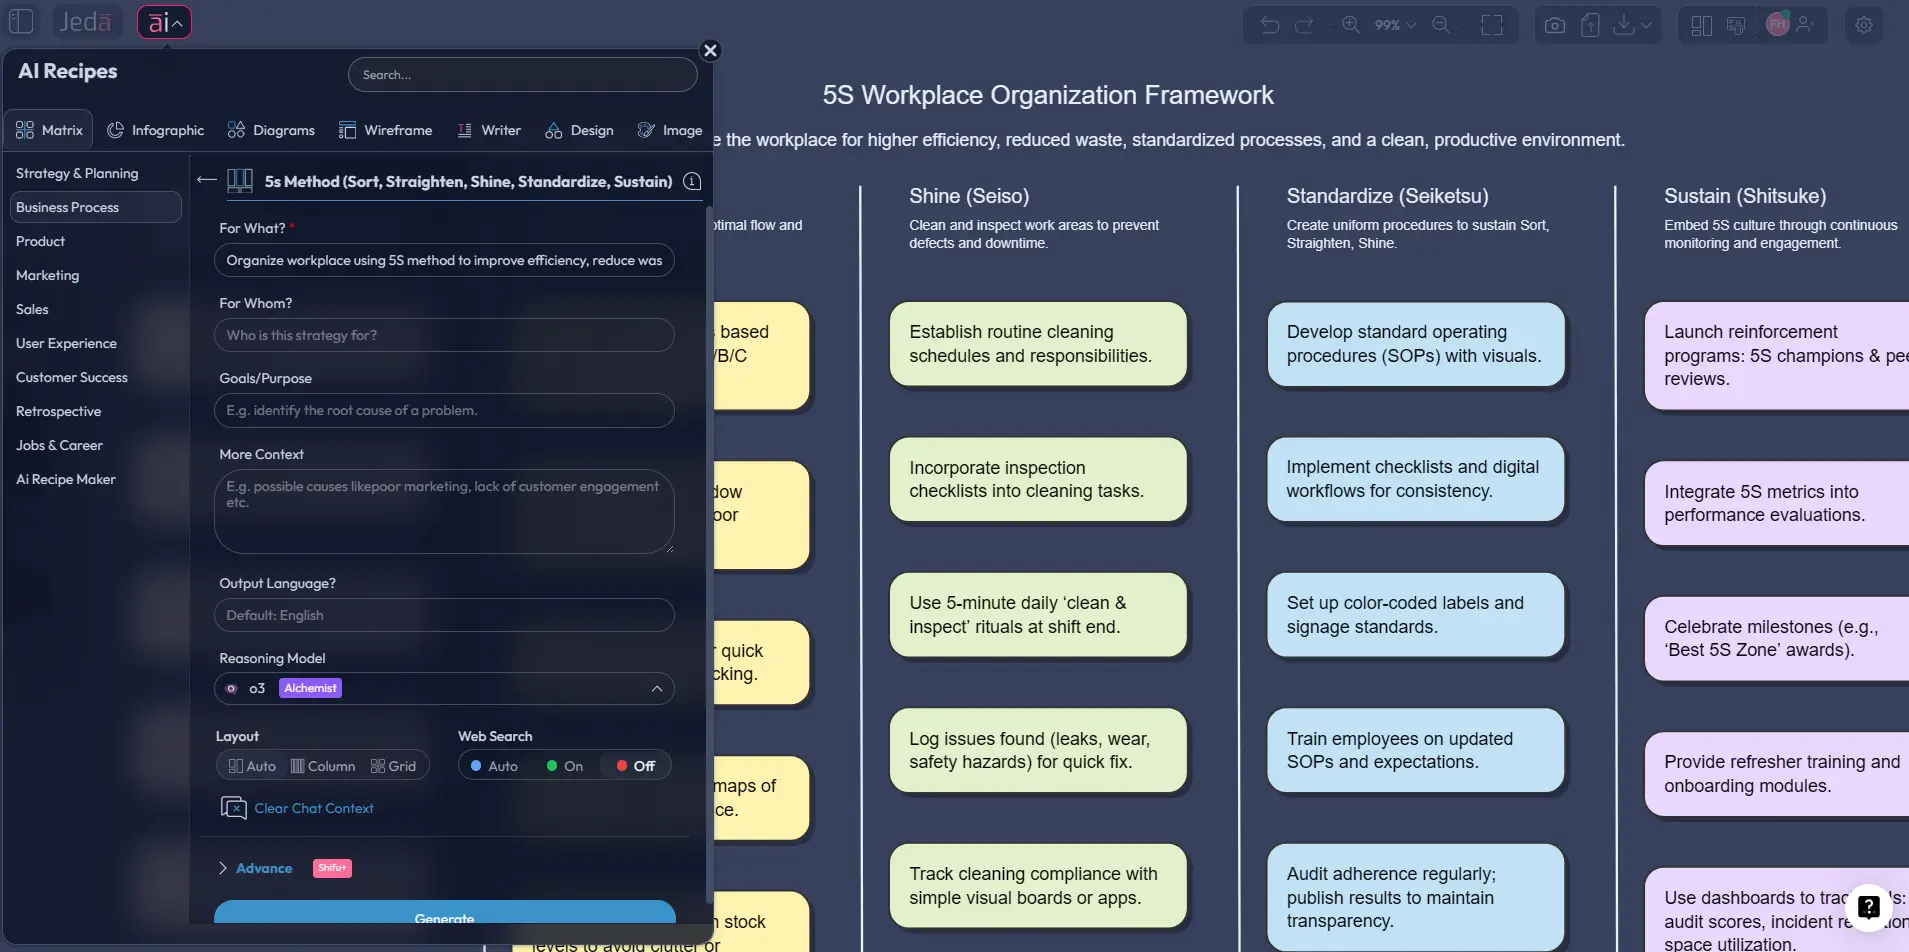Upload a file with the upload icon
Image resolution: width=1909 pixels, height=952 pixels.
click(x=1590, y=25)
